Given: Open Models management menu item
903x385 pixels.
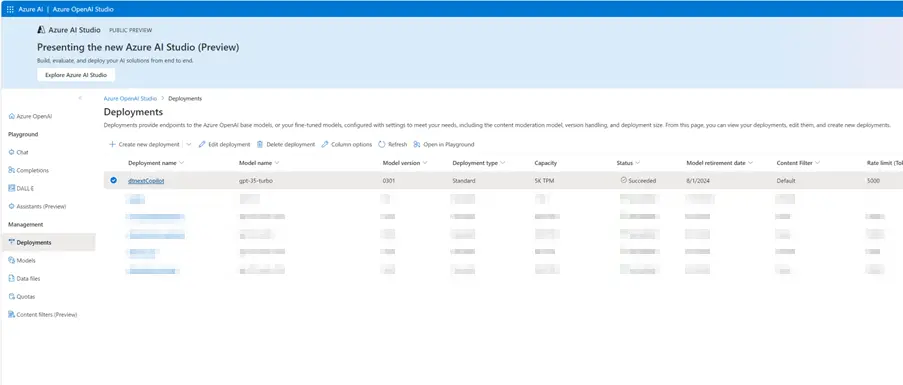Looking at the screenshot, I should 26,260.
